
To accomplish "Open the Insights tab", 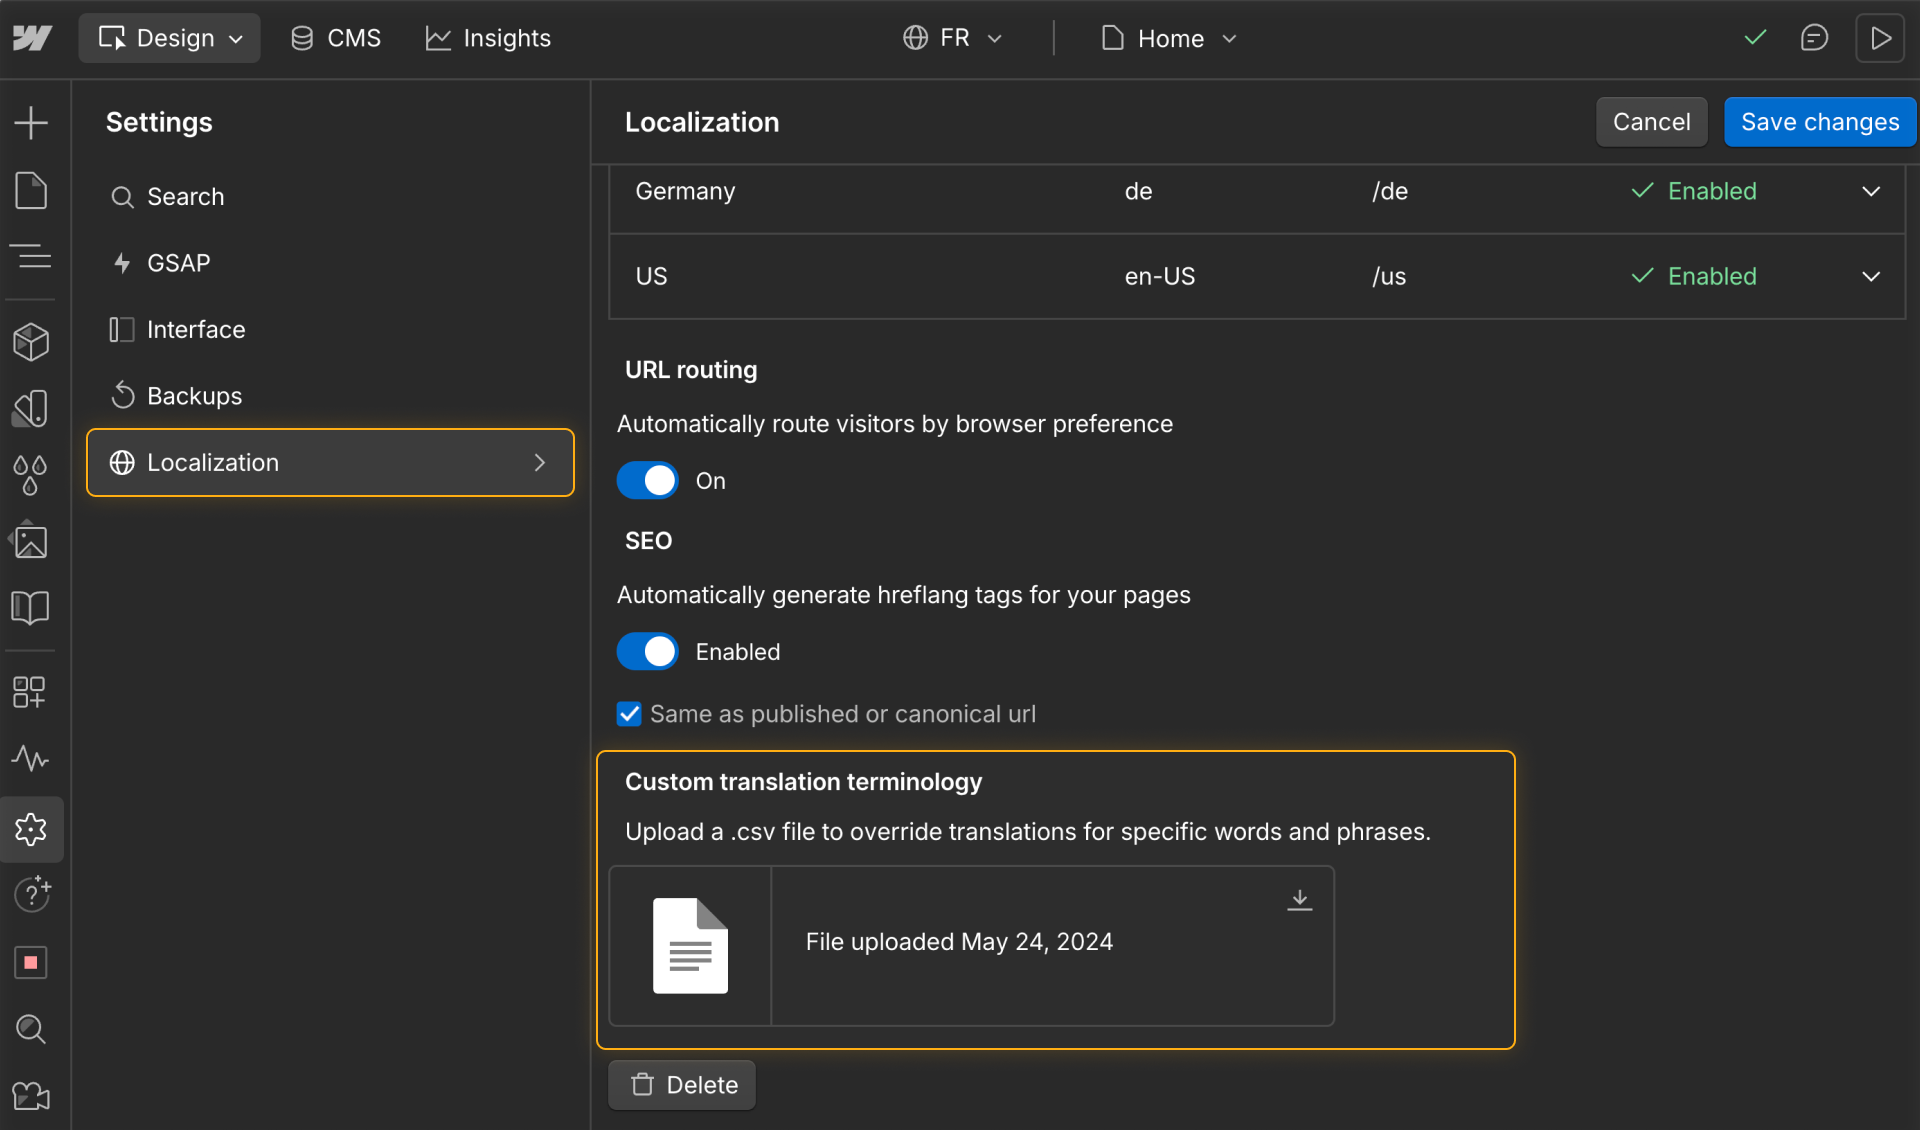I will point(487,37).
